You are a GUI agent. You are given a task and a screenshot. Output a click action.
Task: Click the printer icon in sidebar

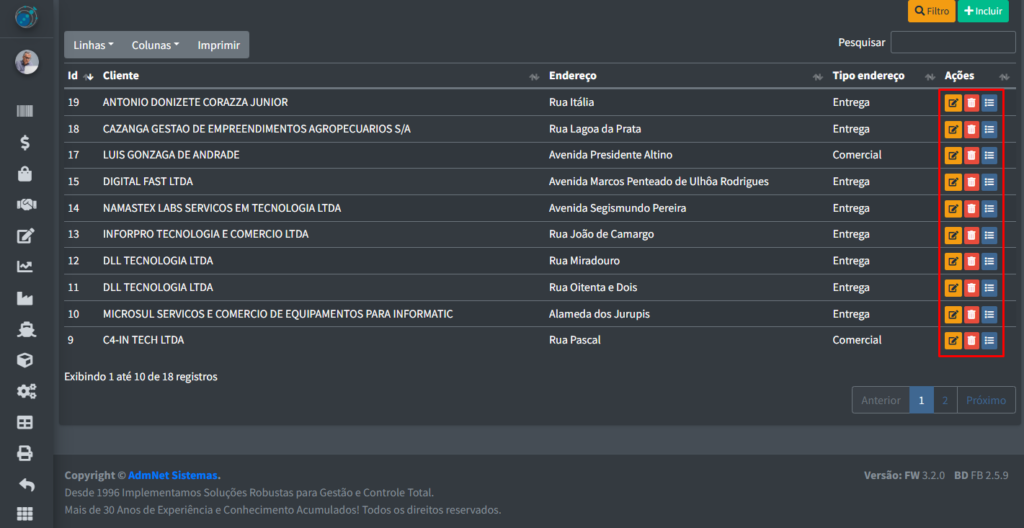(x=26, y=453)
